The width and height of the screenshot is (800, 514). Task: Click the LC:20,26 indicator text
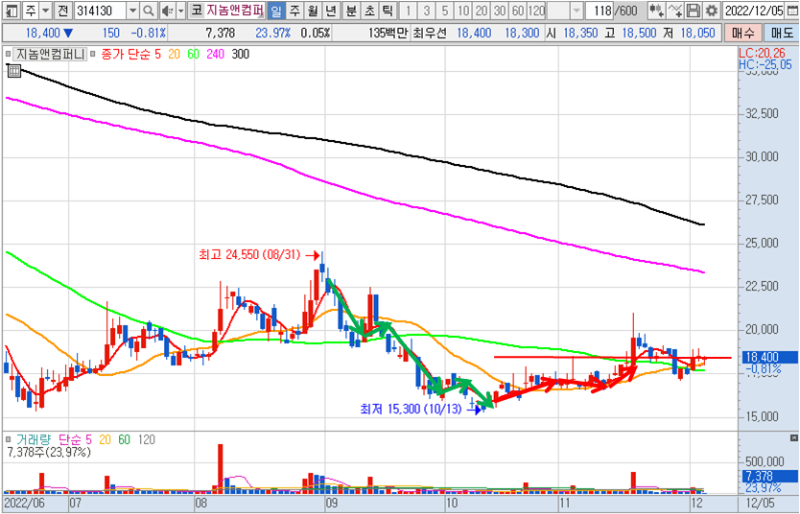(764, 53)
